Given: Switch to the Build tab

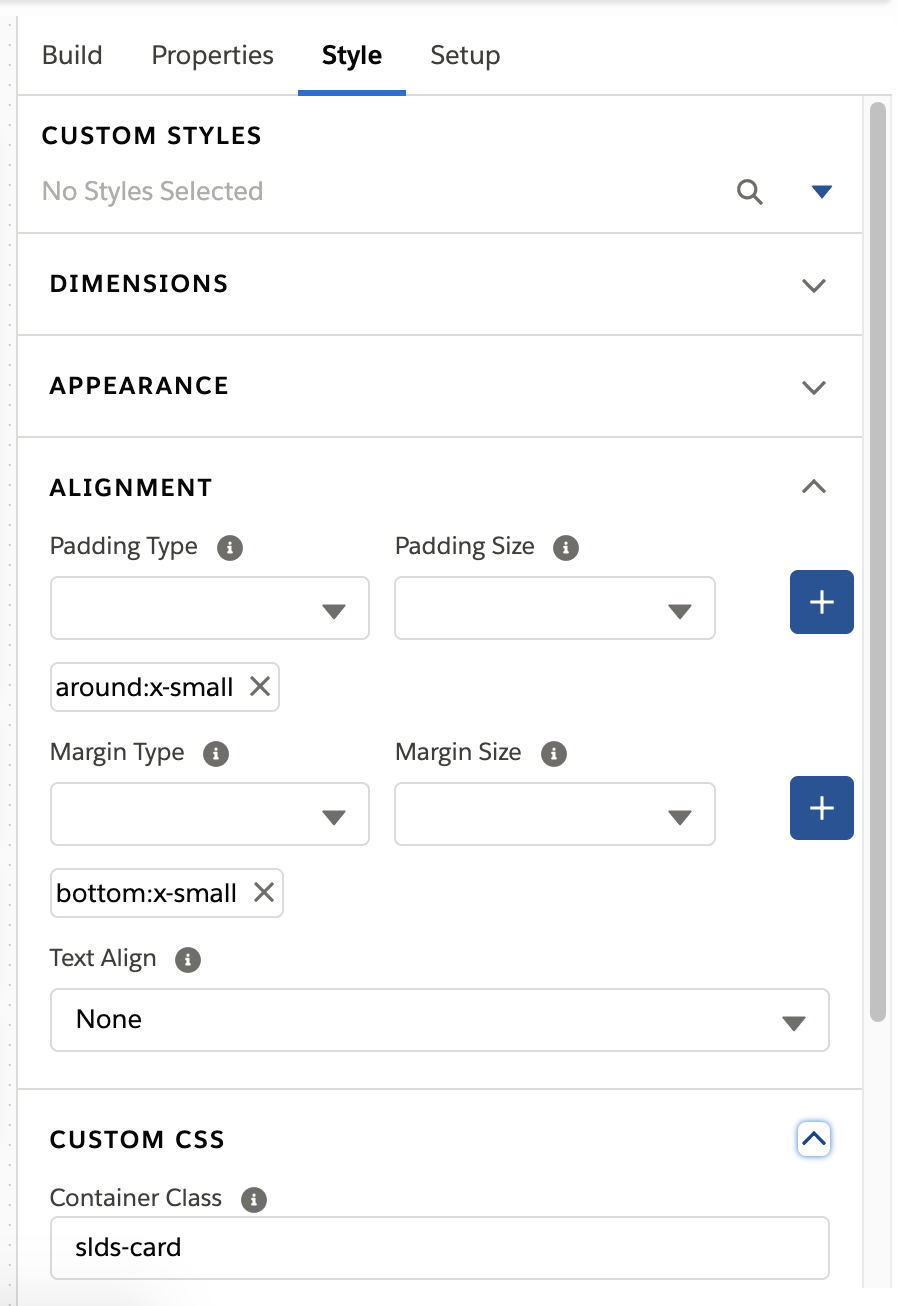Looking at the screenshot, I should click(x=72, y=55).
